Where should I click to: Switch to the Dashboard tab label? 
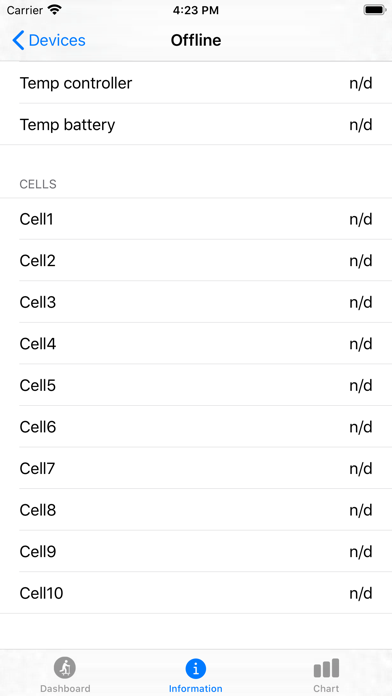click(x=65, y=688)
